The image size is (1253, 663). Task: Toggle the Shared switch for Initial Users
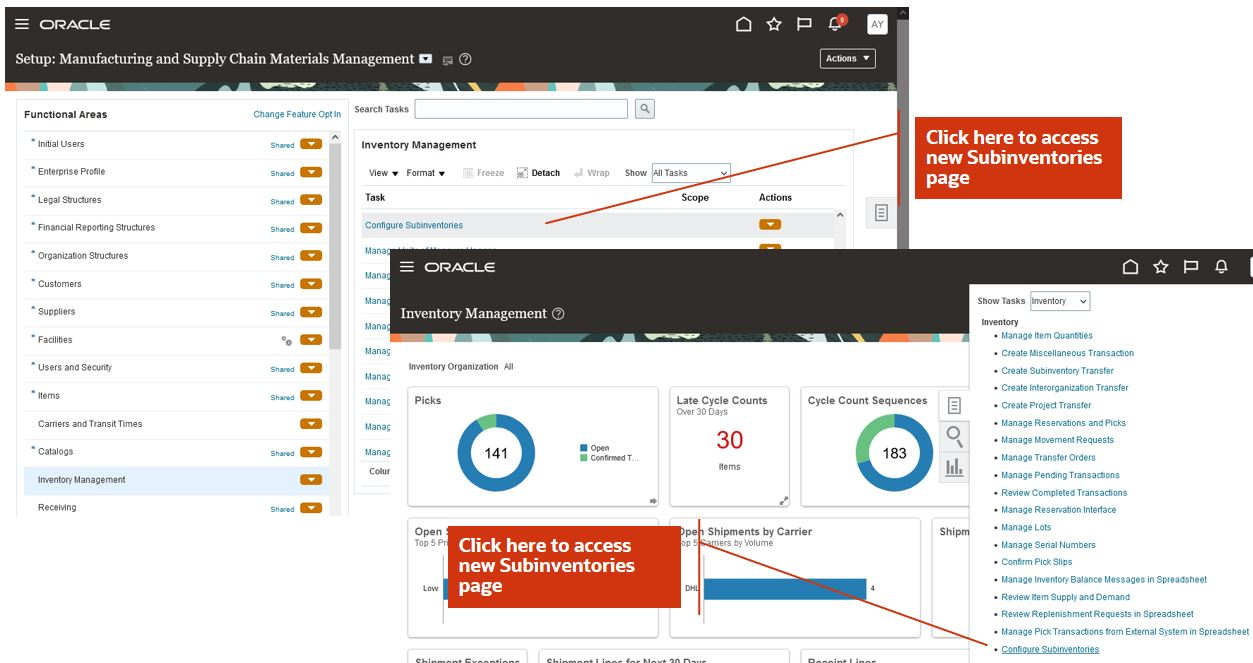312,144
